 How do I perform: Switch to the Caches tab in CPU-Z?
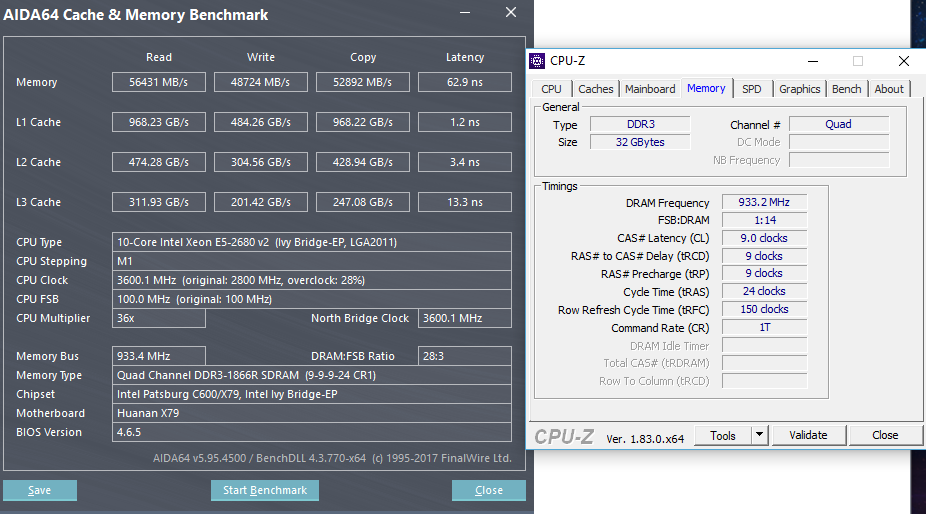coord(595,89)
